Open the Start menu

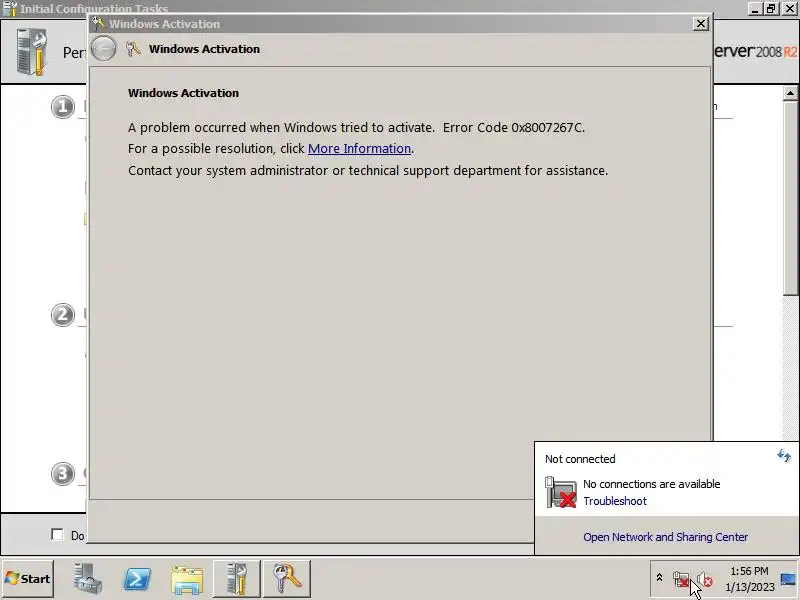[28, 579]
